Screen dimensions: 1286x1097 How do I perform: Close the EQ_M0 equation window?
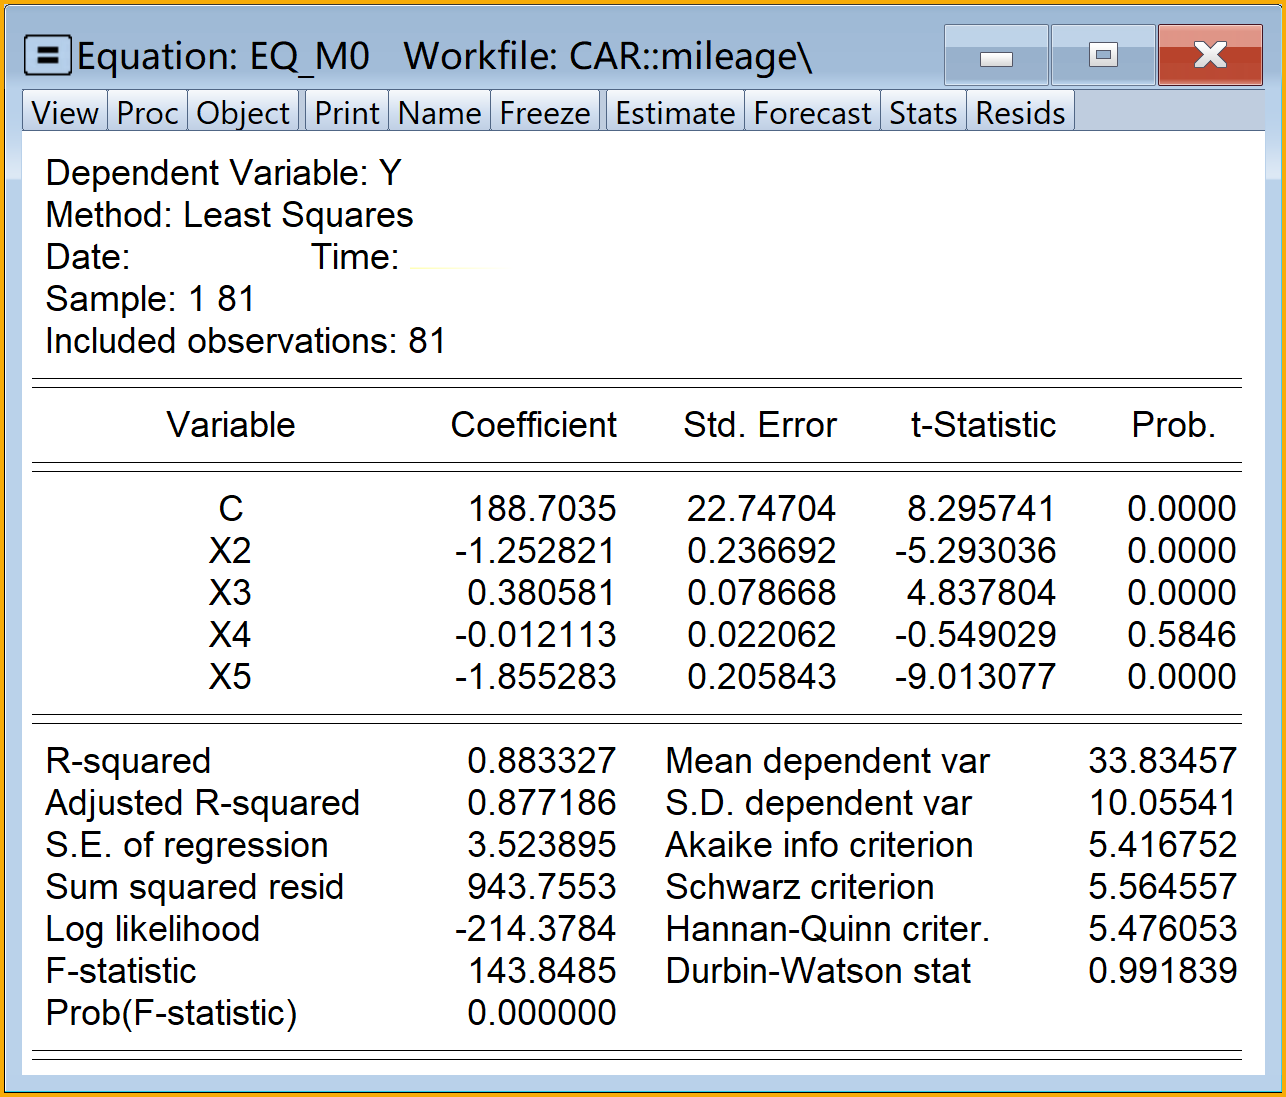coord(1210,56)
